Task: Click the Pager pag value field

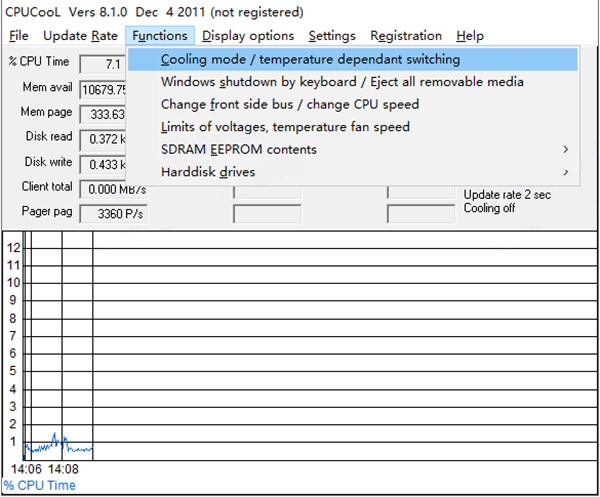Action: click(x=114, y=214)
